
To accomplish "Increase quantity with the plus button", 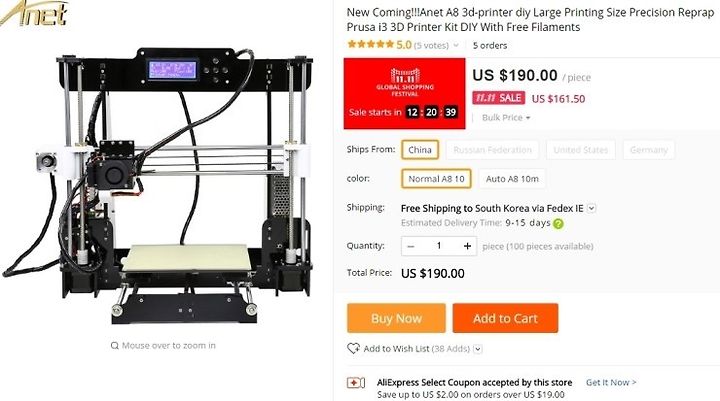I will tap(467, 246).
